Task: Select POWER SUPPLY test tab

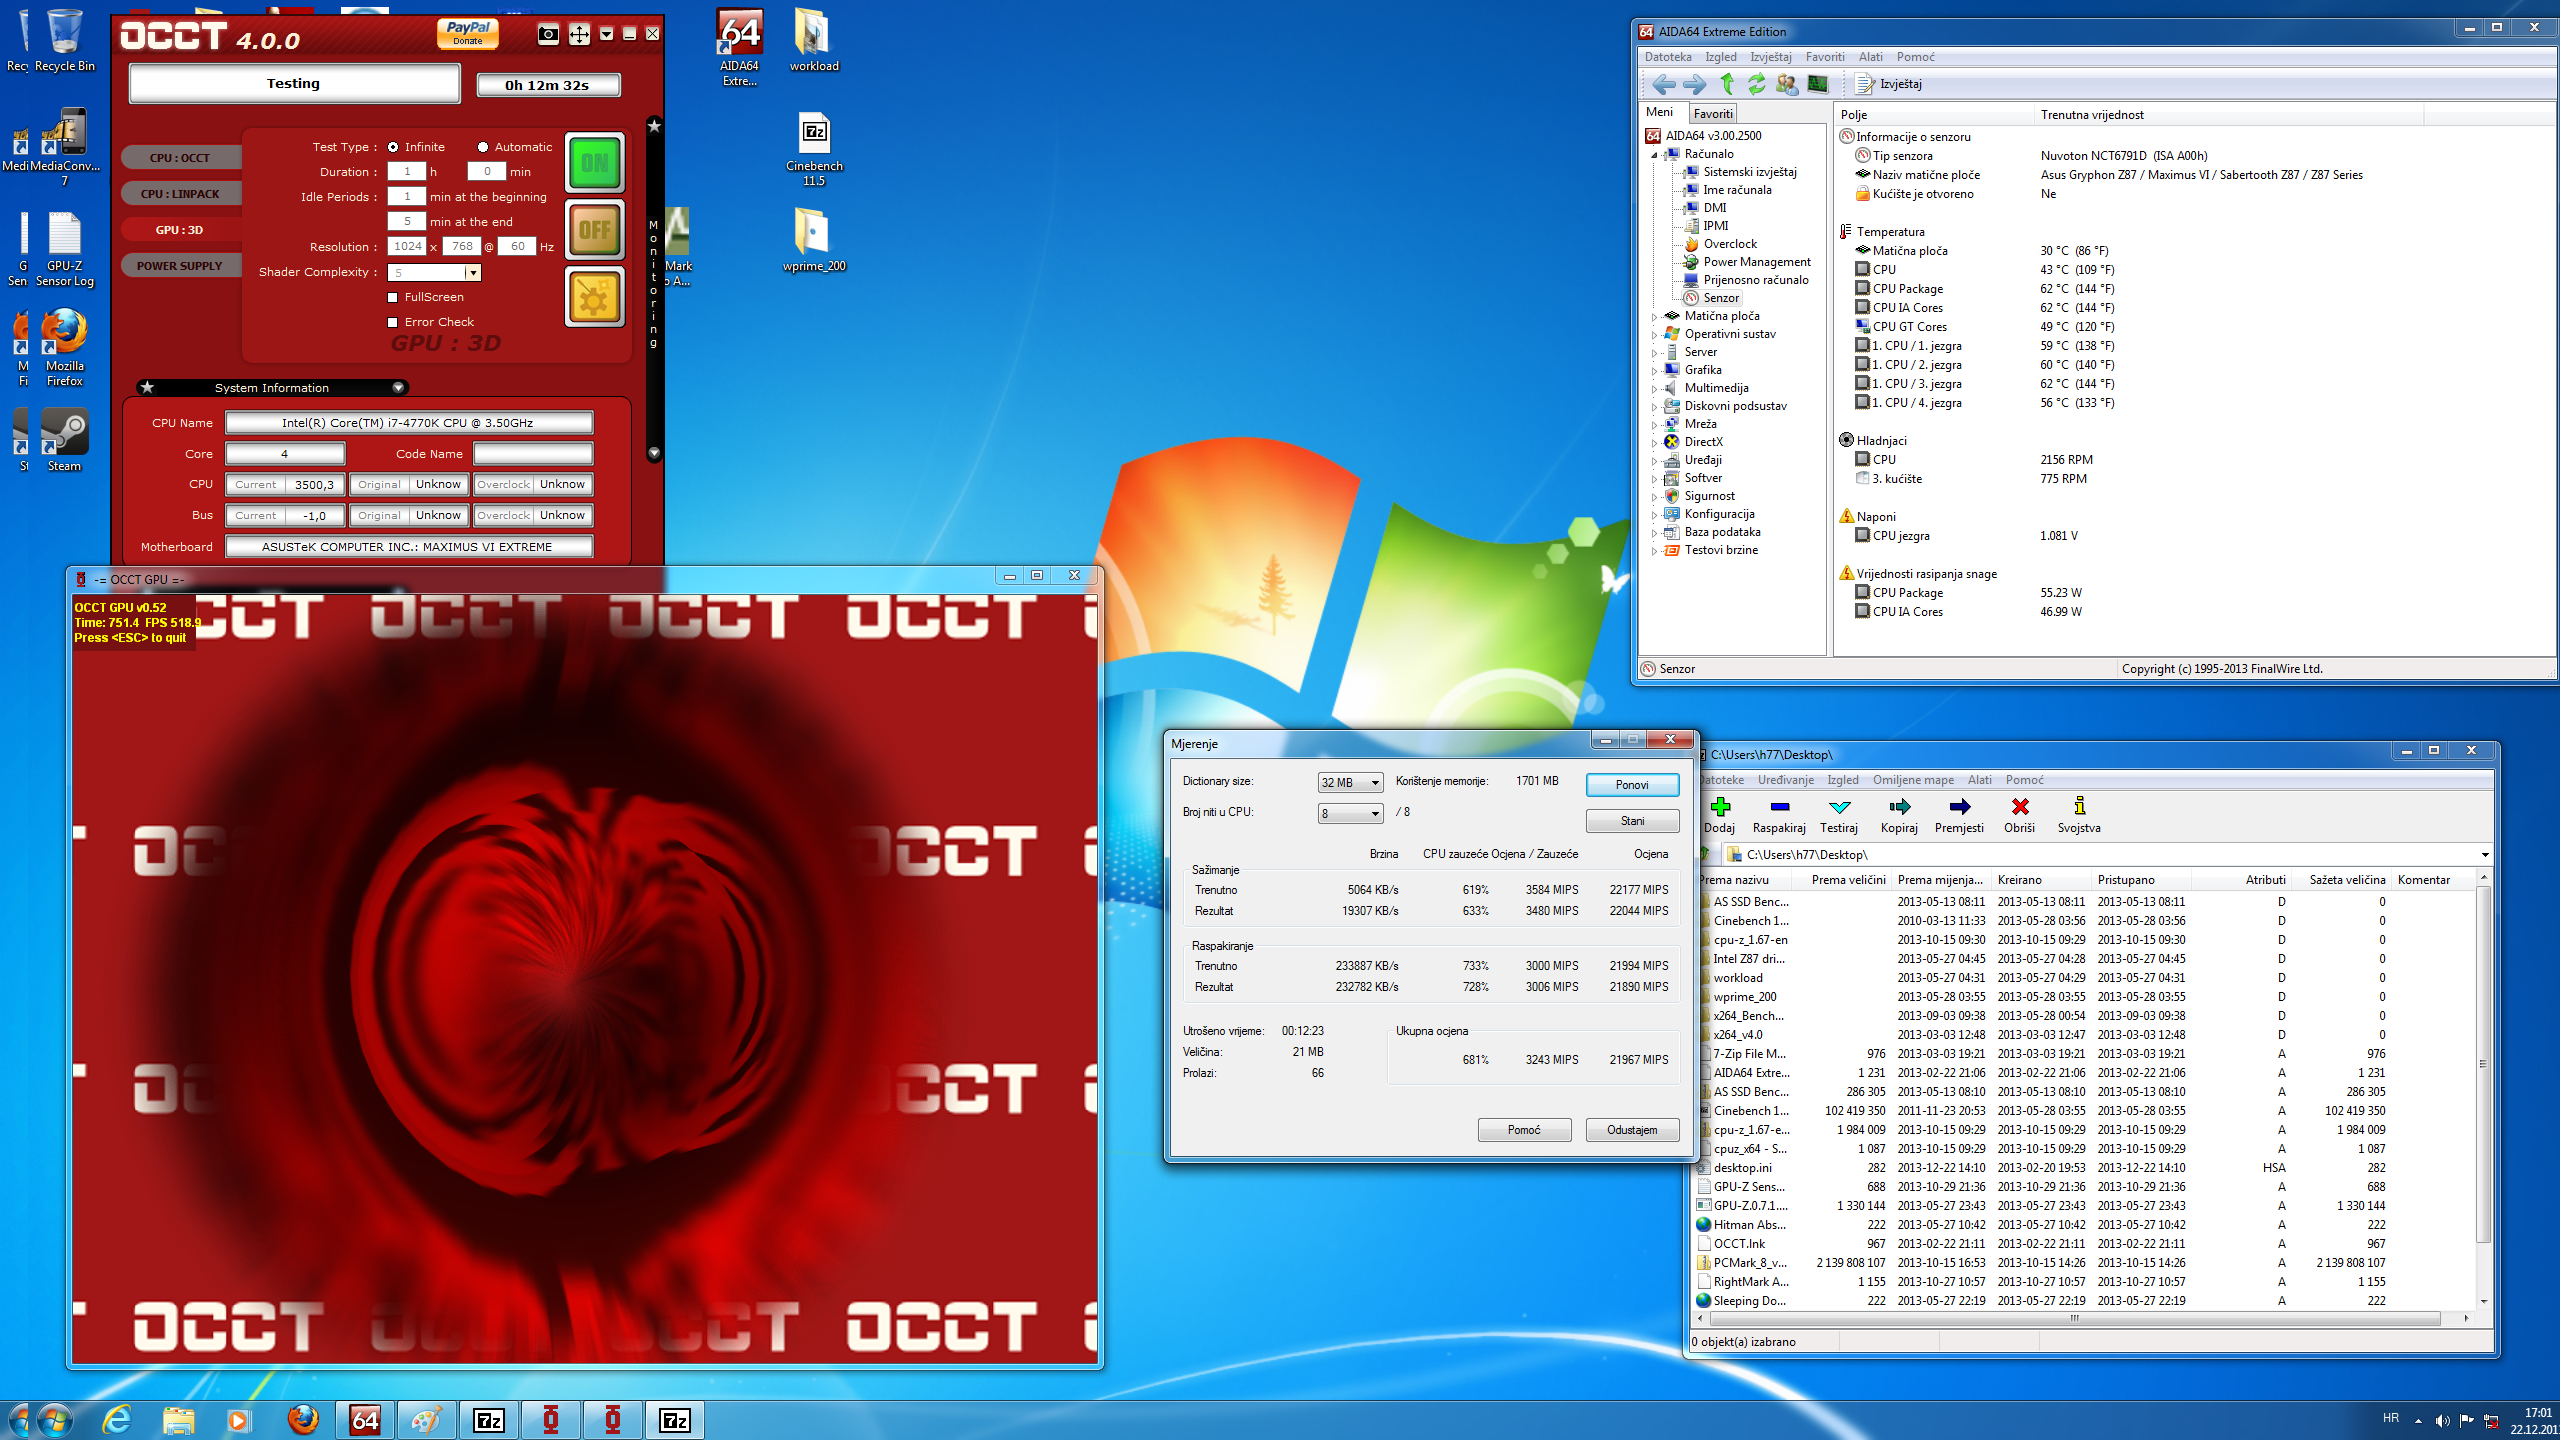Action: coord(180,266)
